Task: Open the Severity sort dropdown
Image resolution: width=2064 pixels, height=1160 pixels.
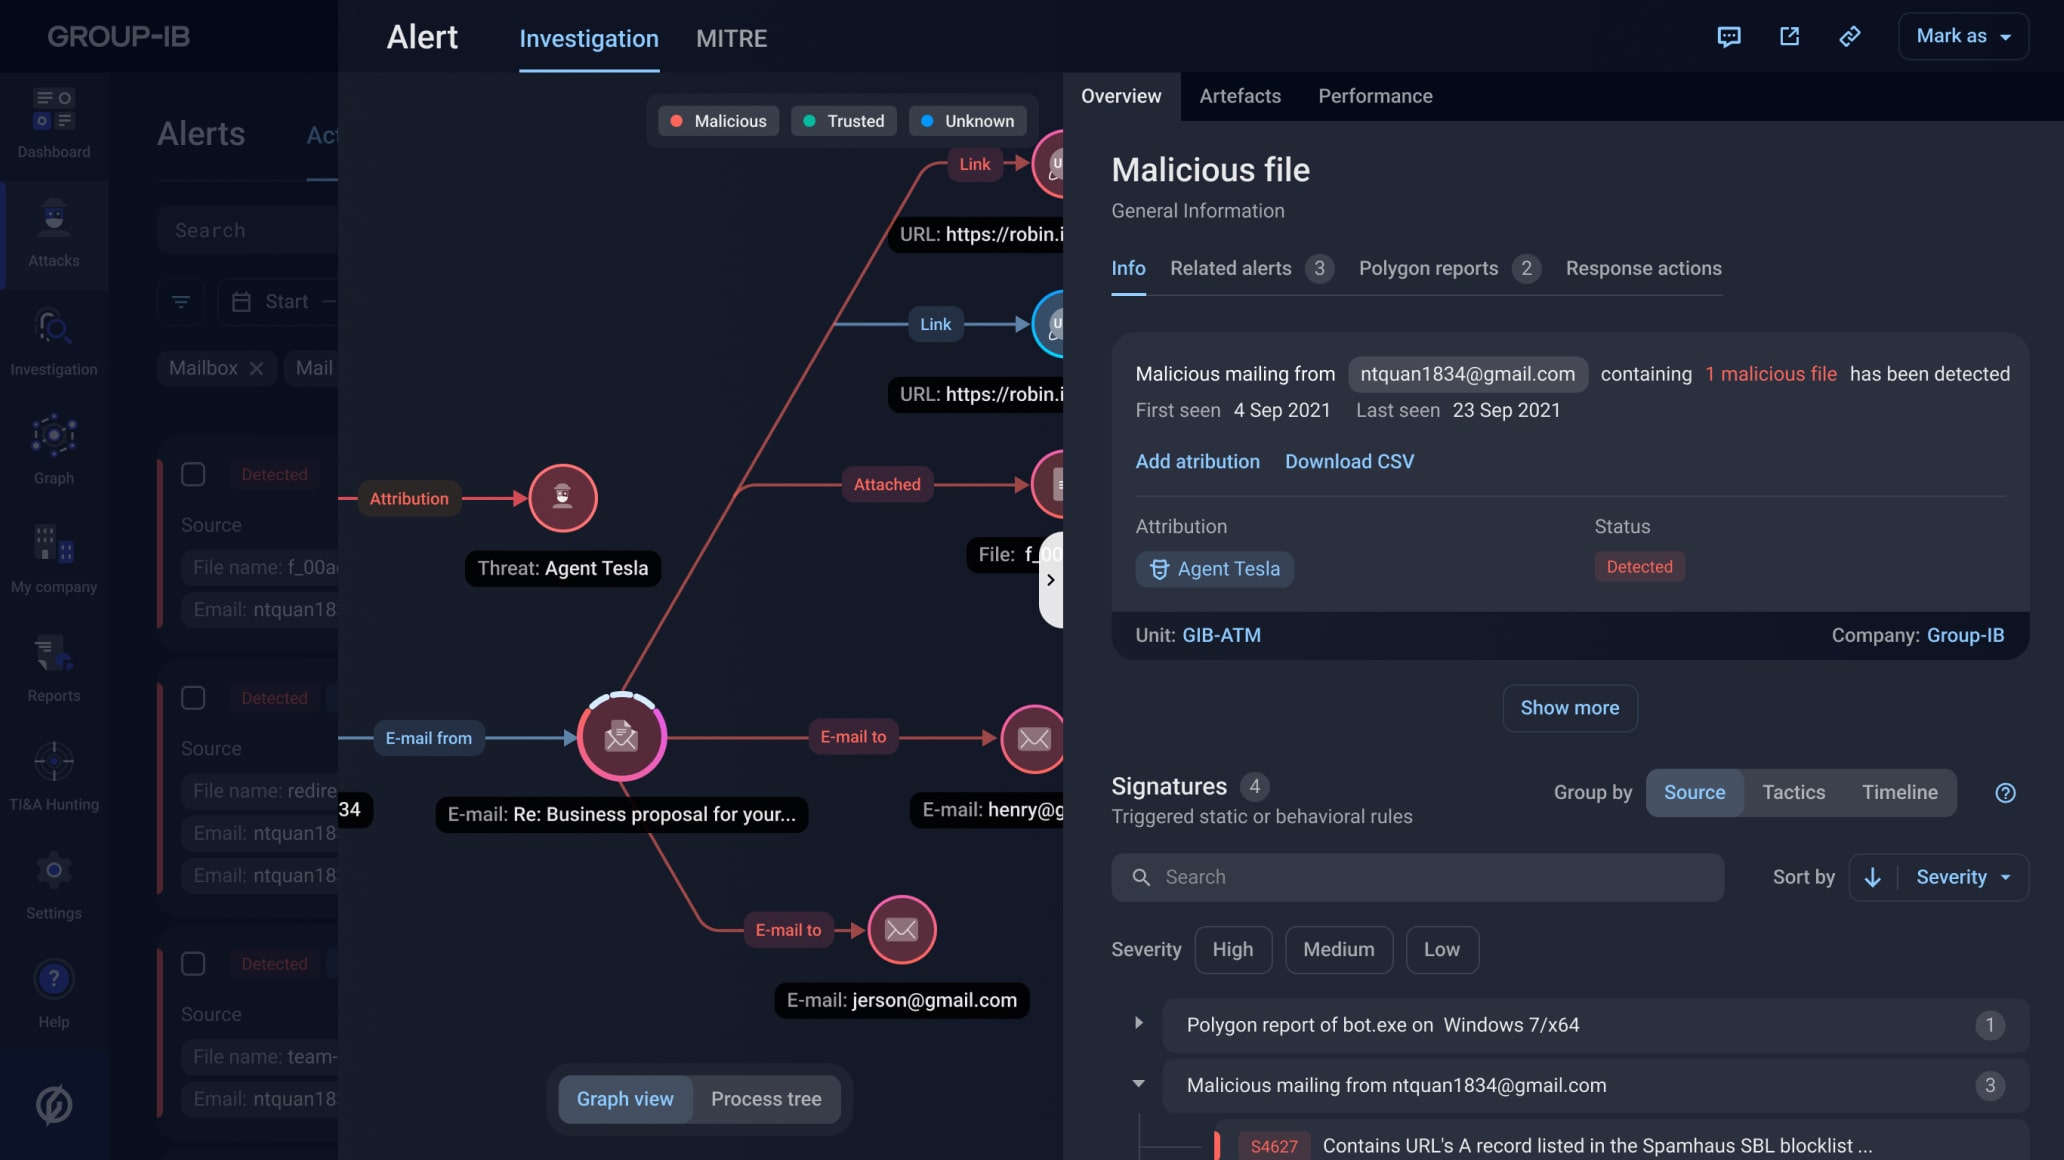Action: point(1963,877)
